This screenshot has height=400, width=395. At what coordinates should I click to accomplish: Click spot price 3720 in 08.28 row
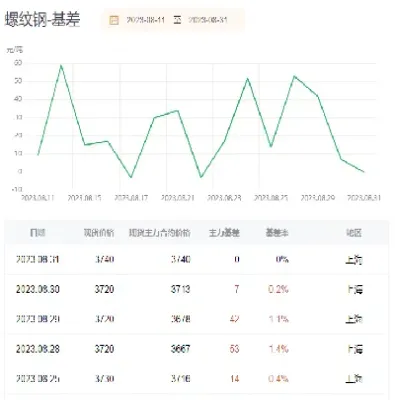pos(104,349)
